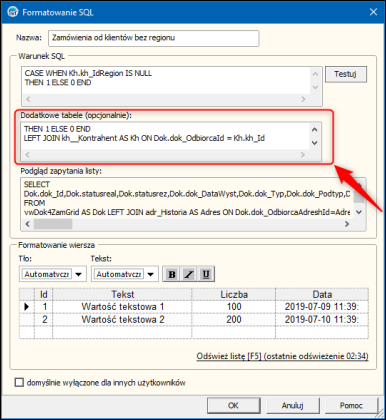
Task: Select the date cell 2019-07-10 11:39
Action: pos(322,319)
